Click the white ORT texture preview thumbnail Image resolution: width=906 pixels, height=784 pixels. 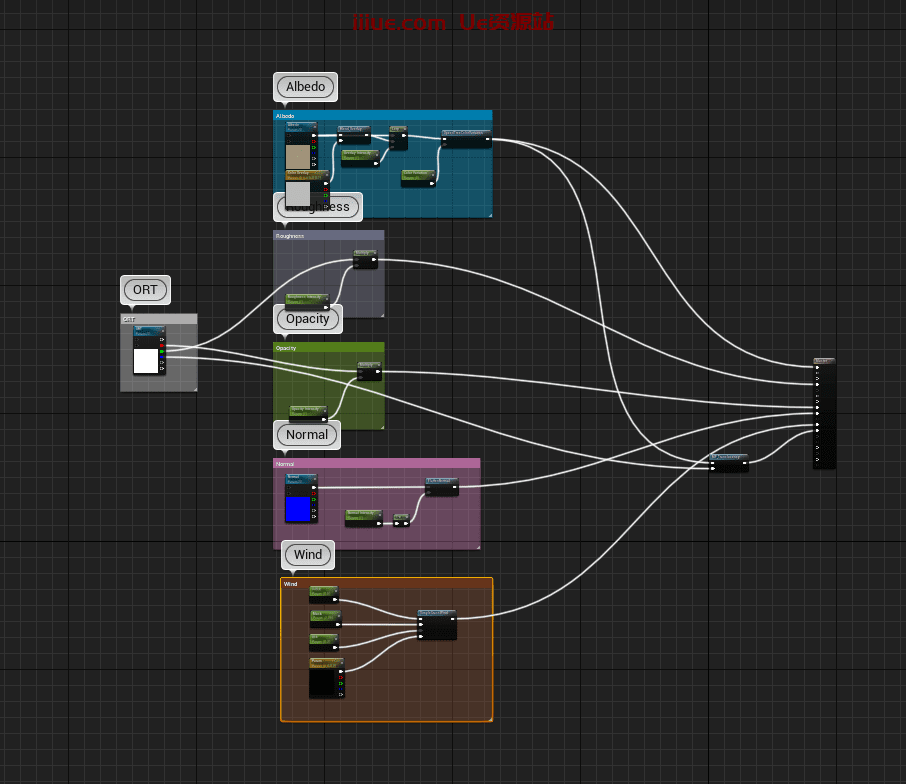tap(146, 361)
